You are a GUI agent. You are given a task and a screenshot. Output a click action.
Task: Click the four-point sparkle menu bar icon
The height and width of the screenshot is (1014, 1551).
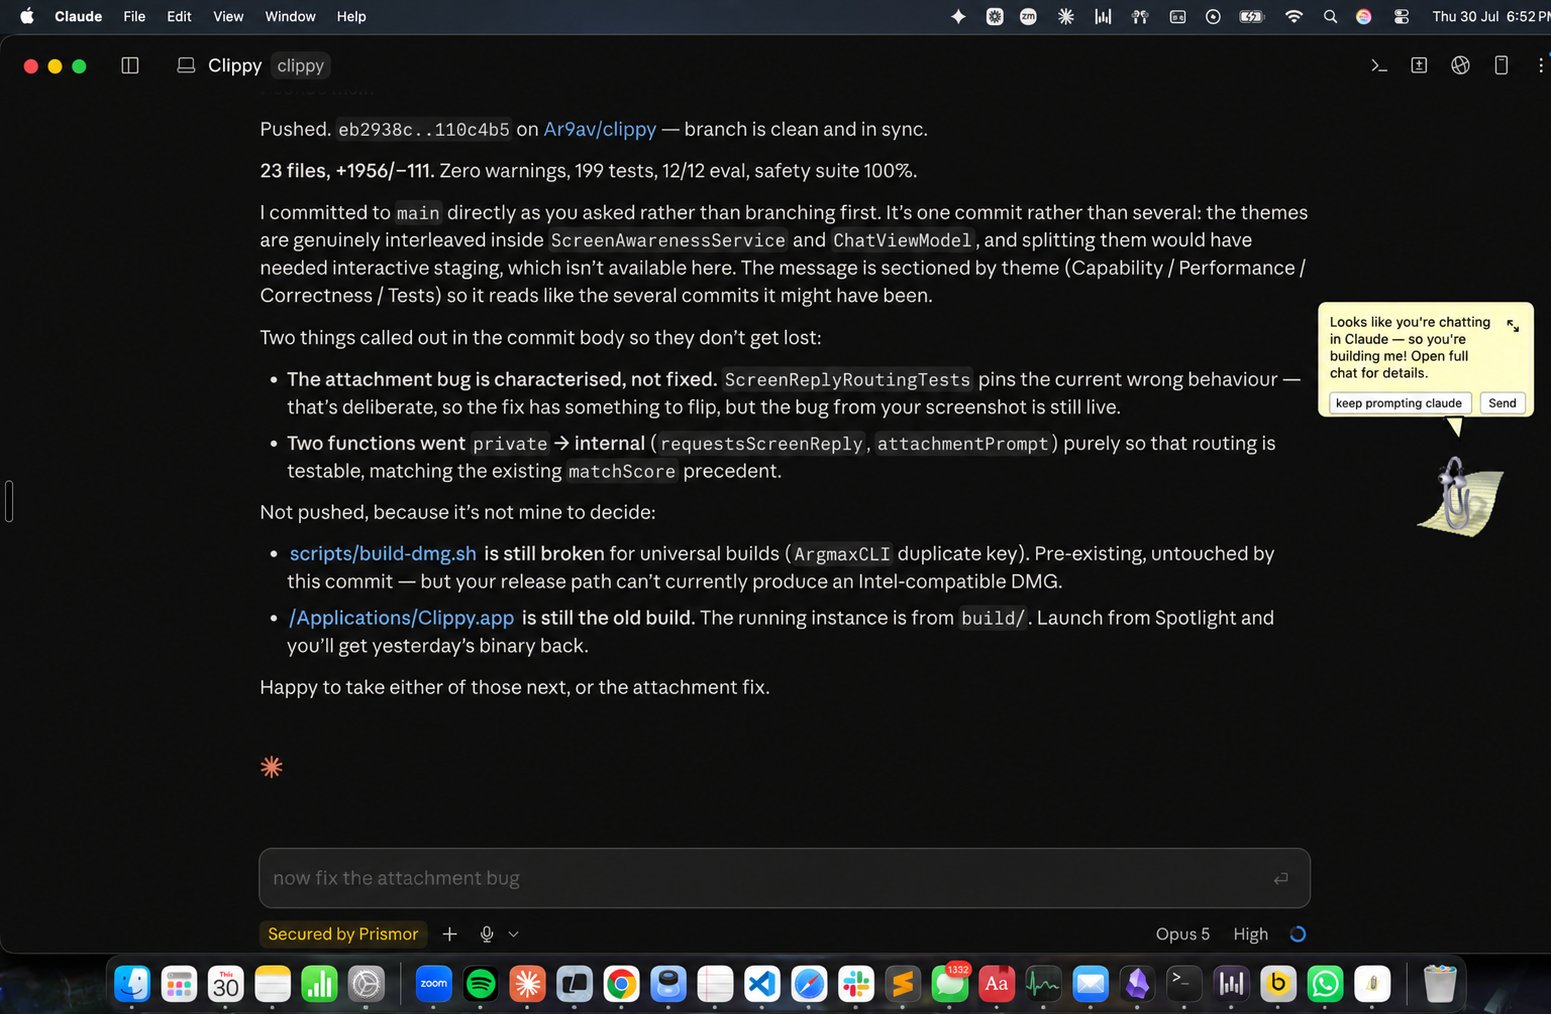pyautogui.click(x=958, y=16)
